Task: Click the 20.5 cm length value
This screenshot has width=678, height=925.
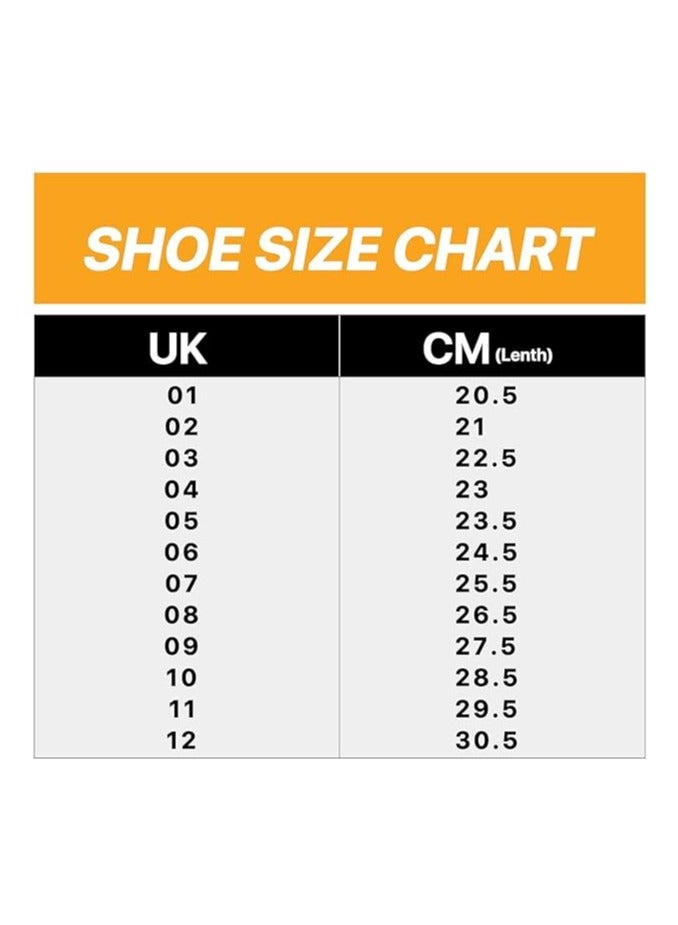Action: (487, 396)
